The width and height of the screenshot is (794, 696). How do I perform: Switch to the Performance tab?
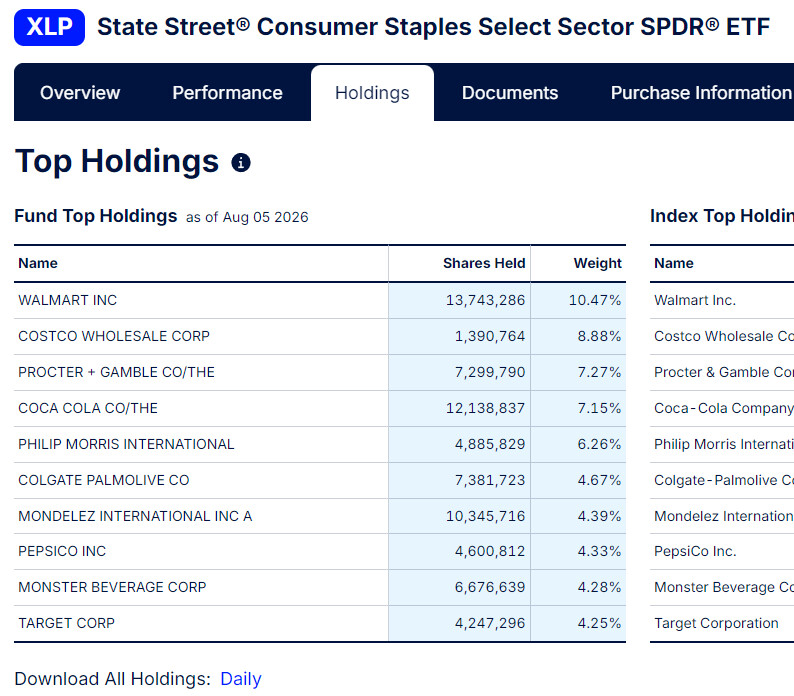click(227, 93)
